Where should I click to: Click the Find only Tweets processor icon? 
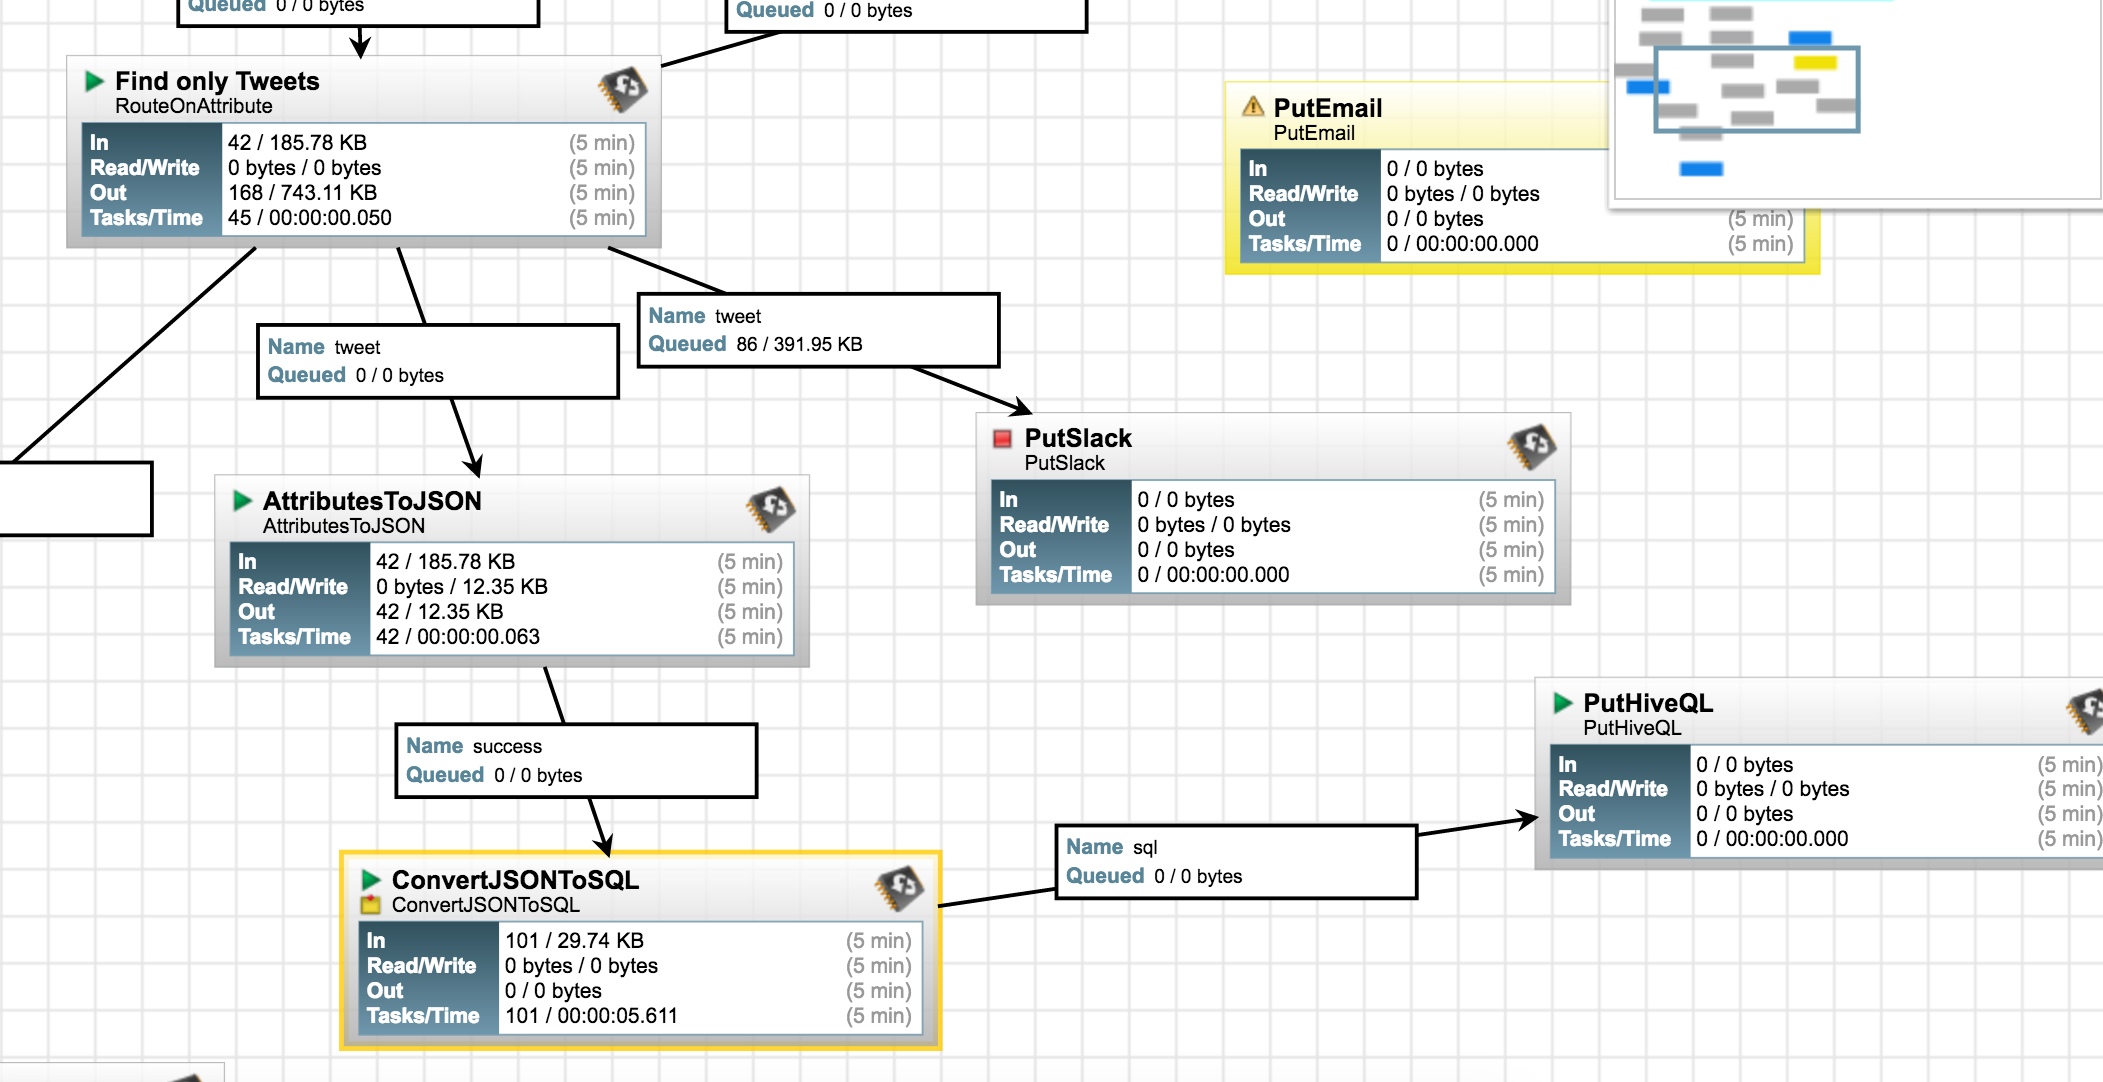(622, 90)
